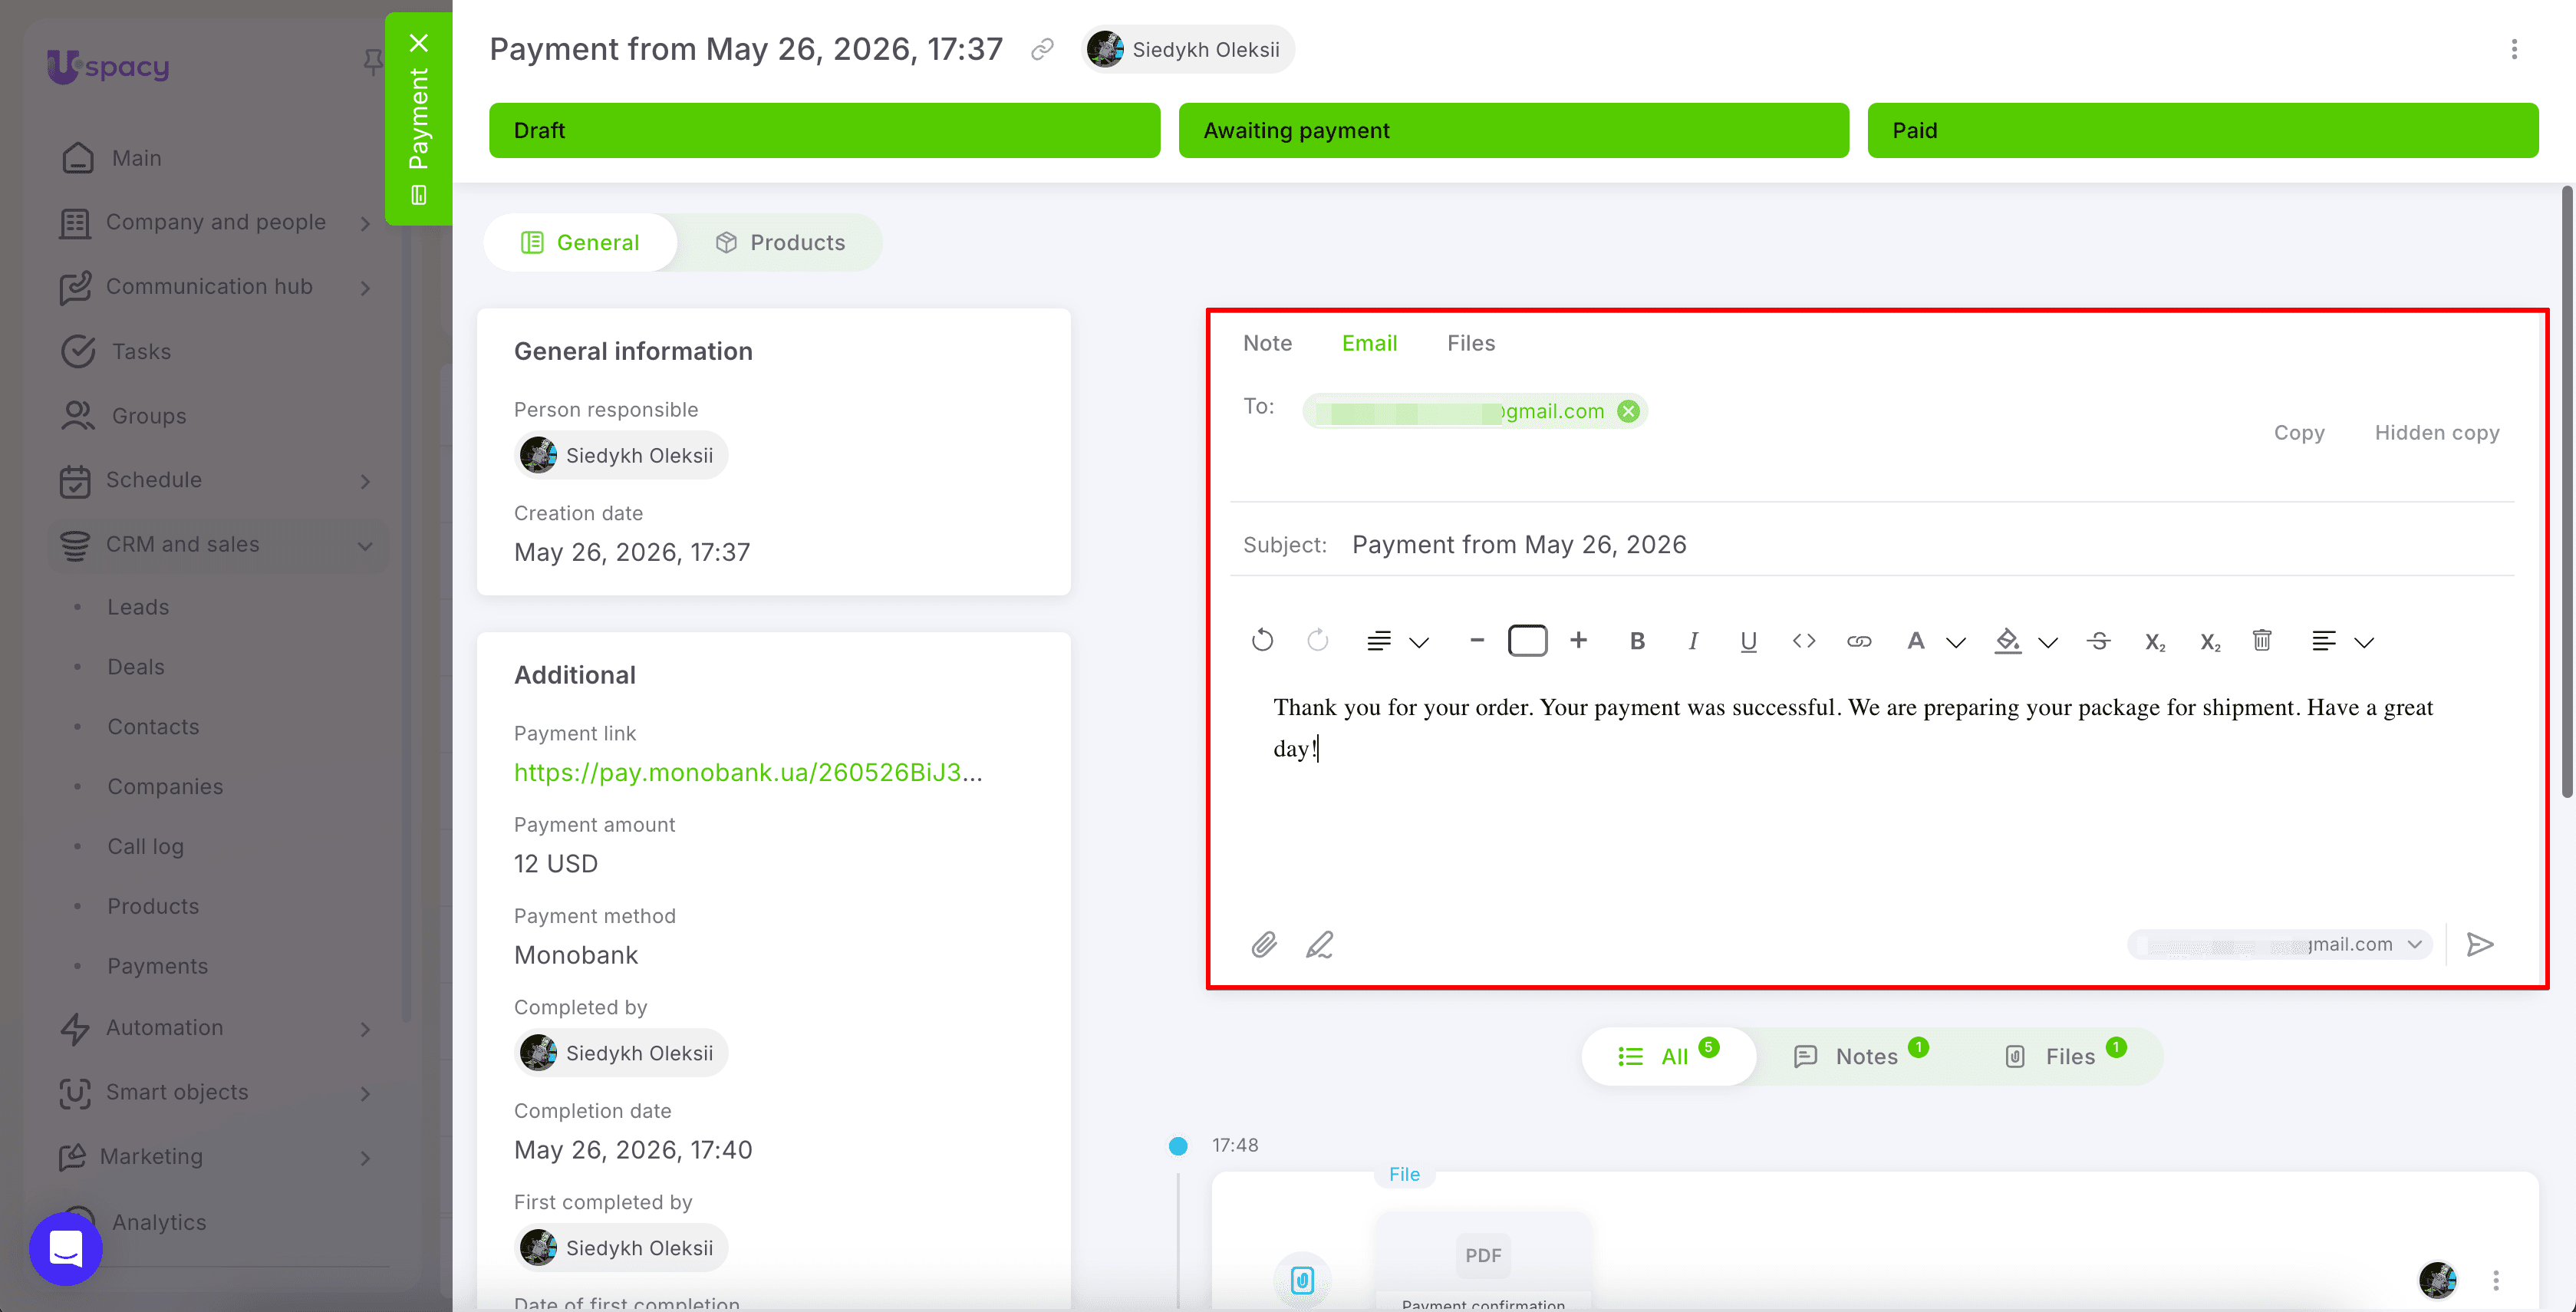Viewport: 2576px width, 1312px height.
Task: Pin the sidebar using the pin icon
Action: 372,63
